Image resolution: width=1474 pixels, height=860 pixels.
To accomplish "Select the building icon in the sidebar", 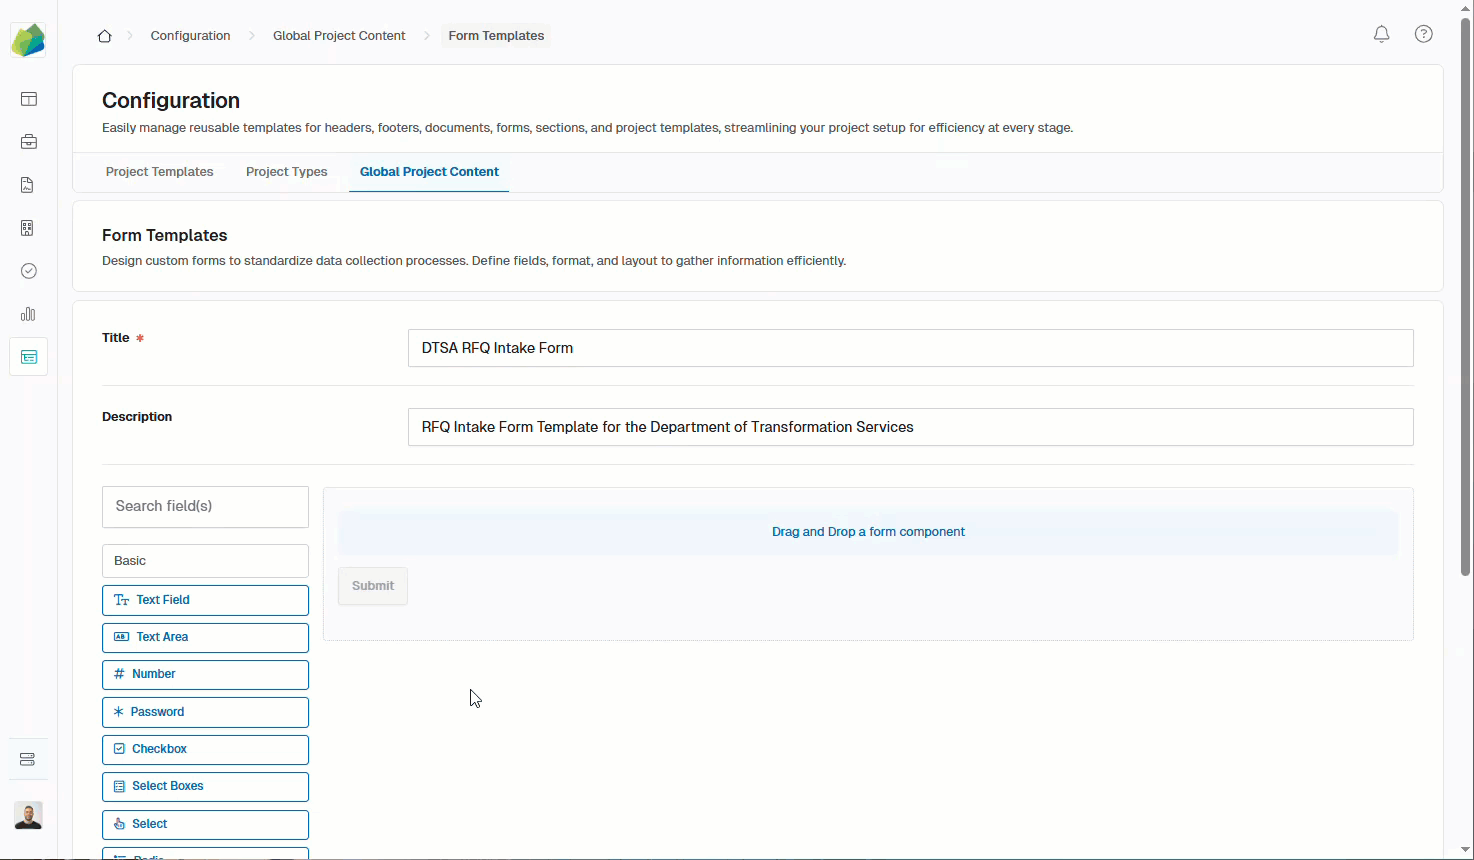I will pos(28,227).
